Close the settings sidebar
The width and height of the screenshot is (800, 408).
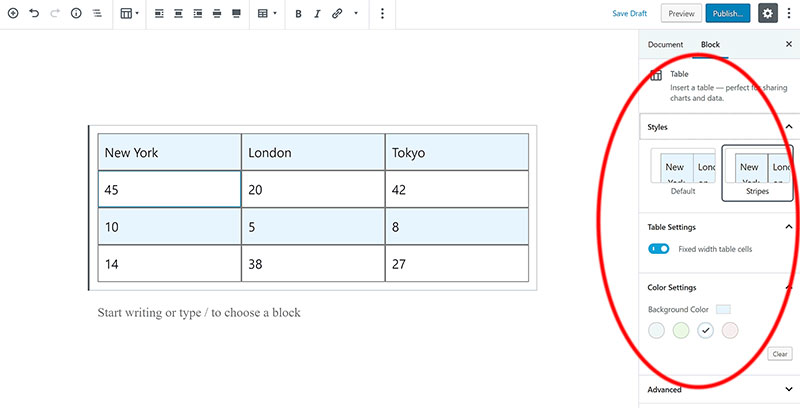click(789, 45)
